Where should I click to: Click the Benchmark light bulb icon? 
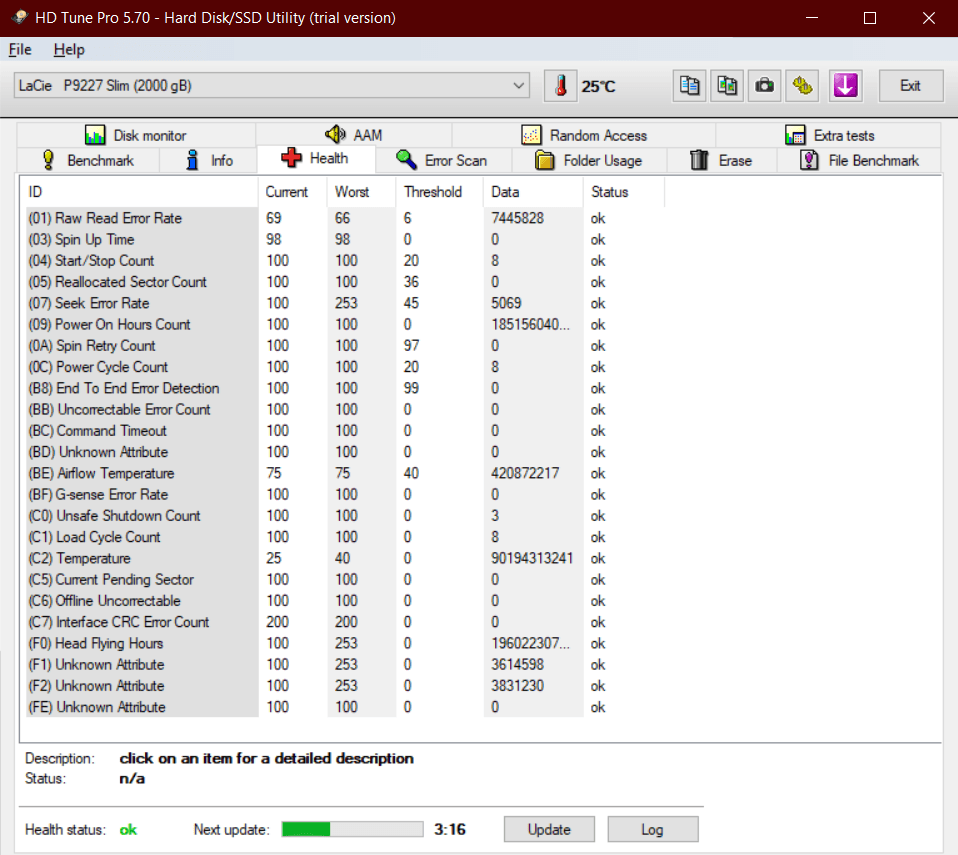point(48,160)
